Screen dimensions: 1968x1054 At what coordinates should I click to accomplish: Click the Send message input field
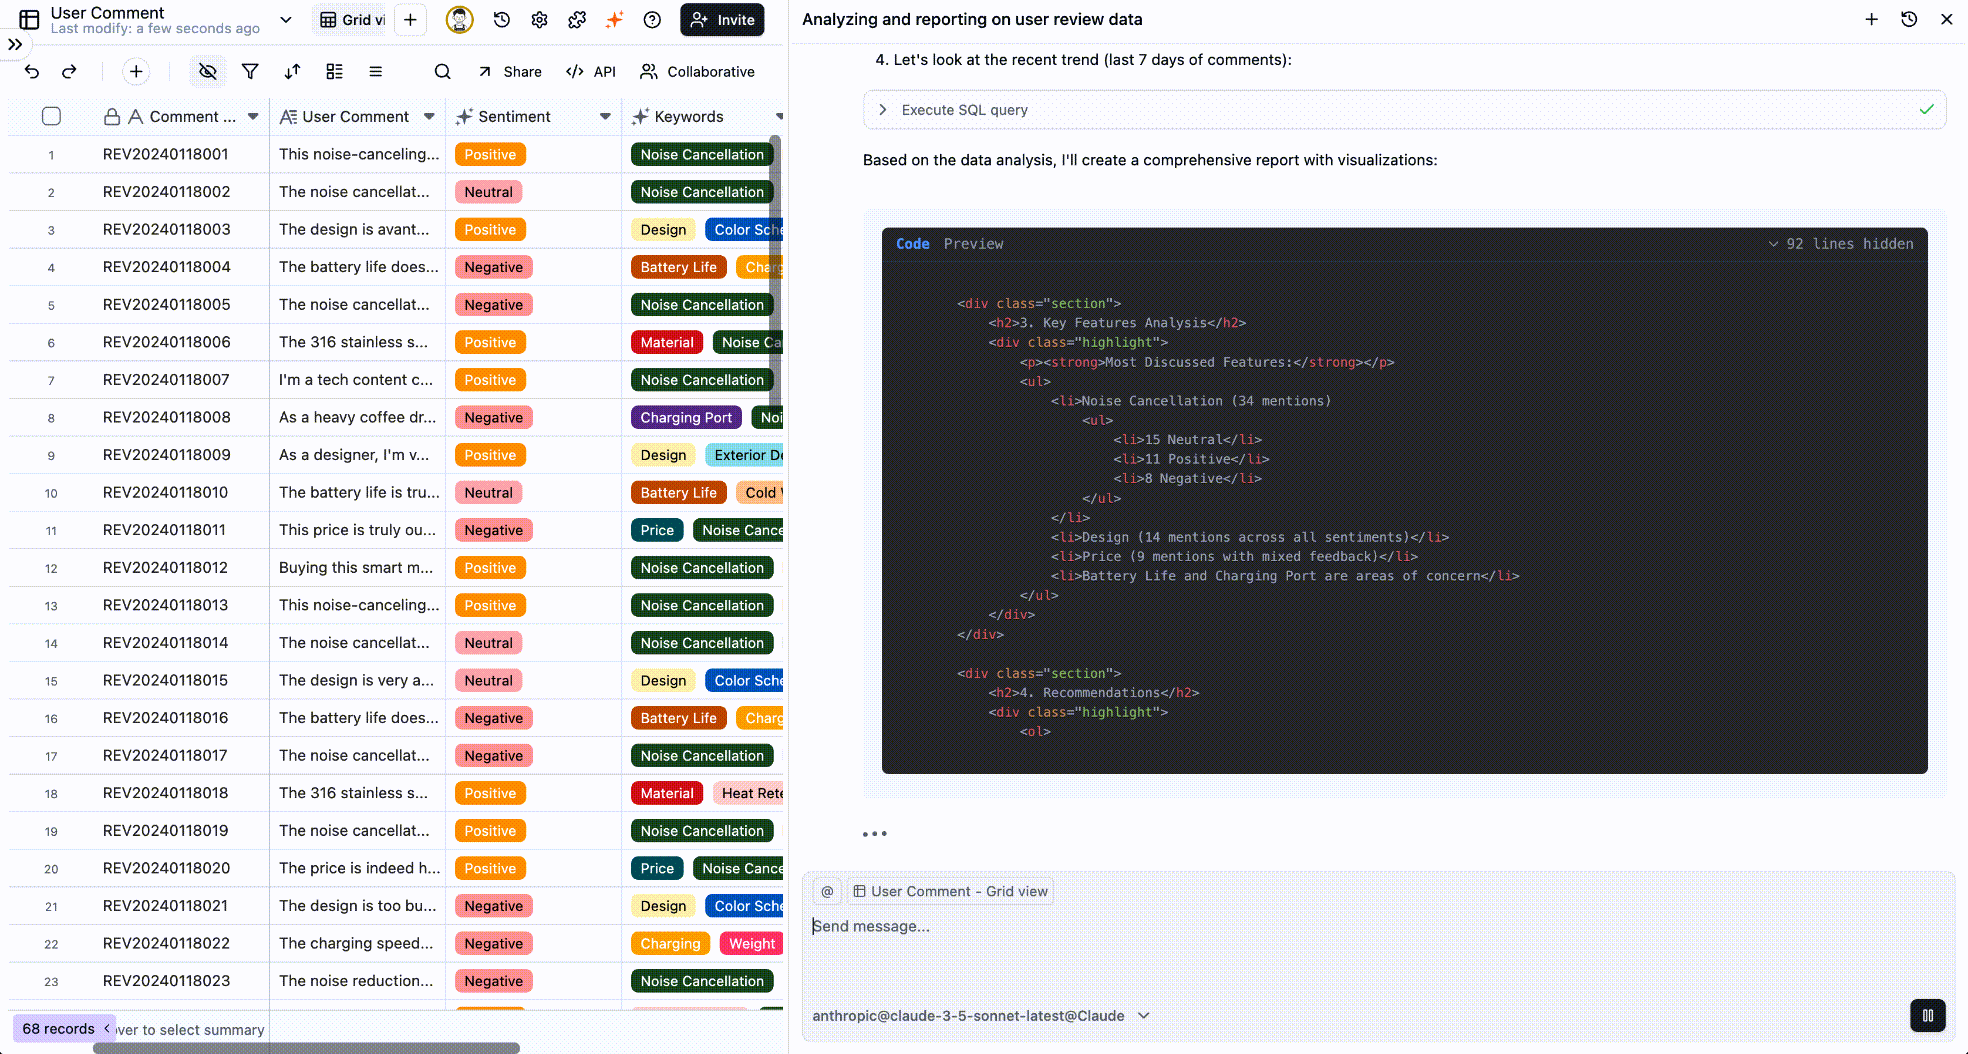(1000, 926)
